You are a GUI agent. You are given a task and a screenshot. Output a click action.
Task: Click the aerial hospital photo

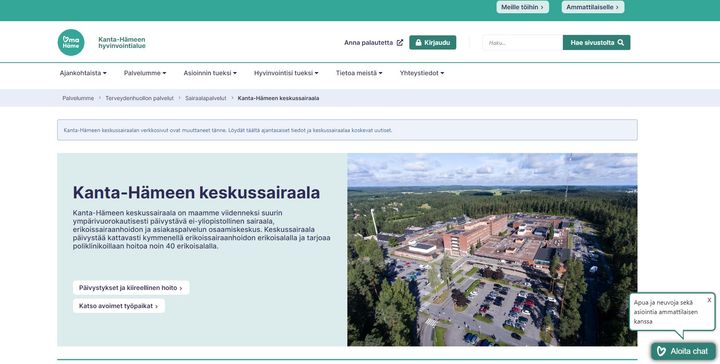click(492, 249)
